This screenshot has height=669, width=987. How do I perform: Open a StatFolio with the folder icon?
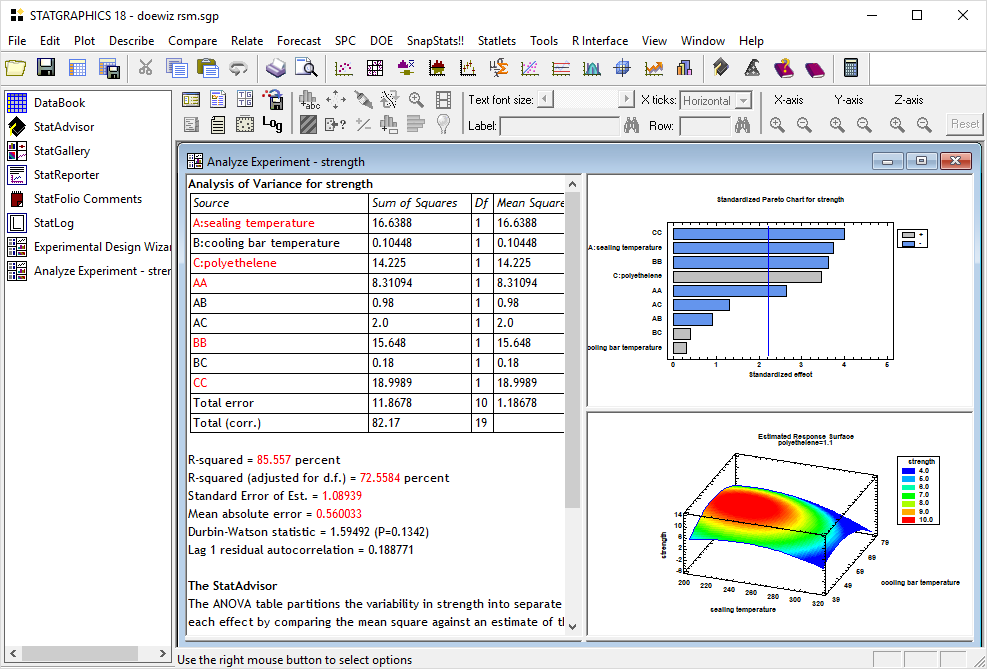click(16, 68)
